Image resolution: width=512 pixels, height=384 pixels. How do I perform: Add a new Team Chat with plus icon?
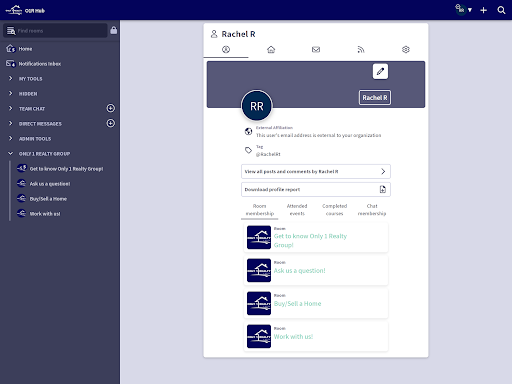111,108
